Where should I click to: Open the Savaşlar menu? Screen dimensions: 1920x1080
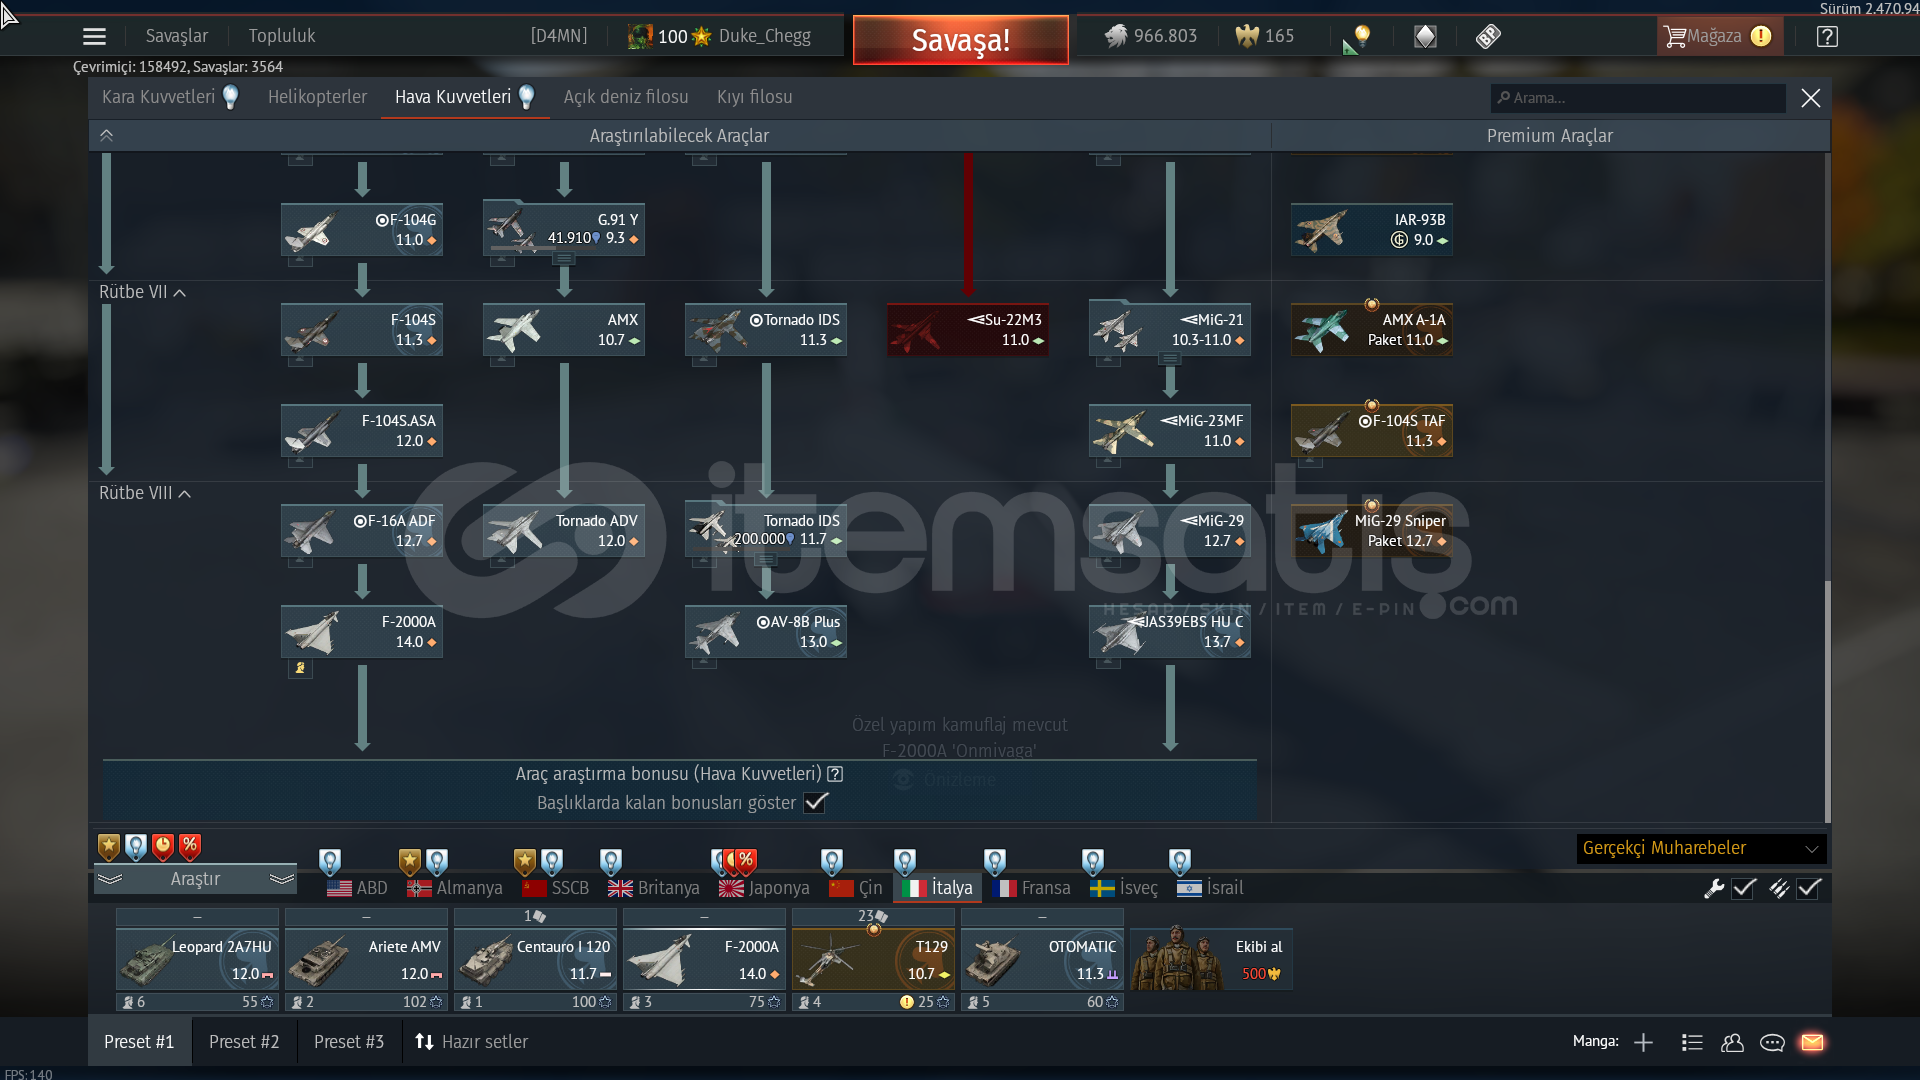[x=177, y=36]
